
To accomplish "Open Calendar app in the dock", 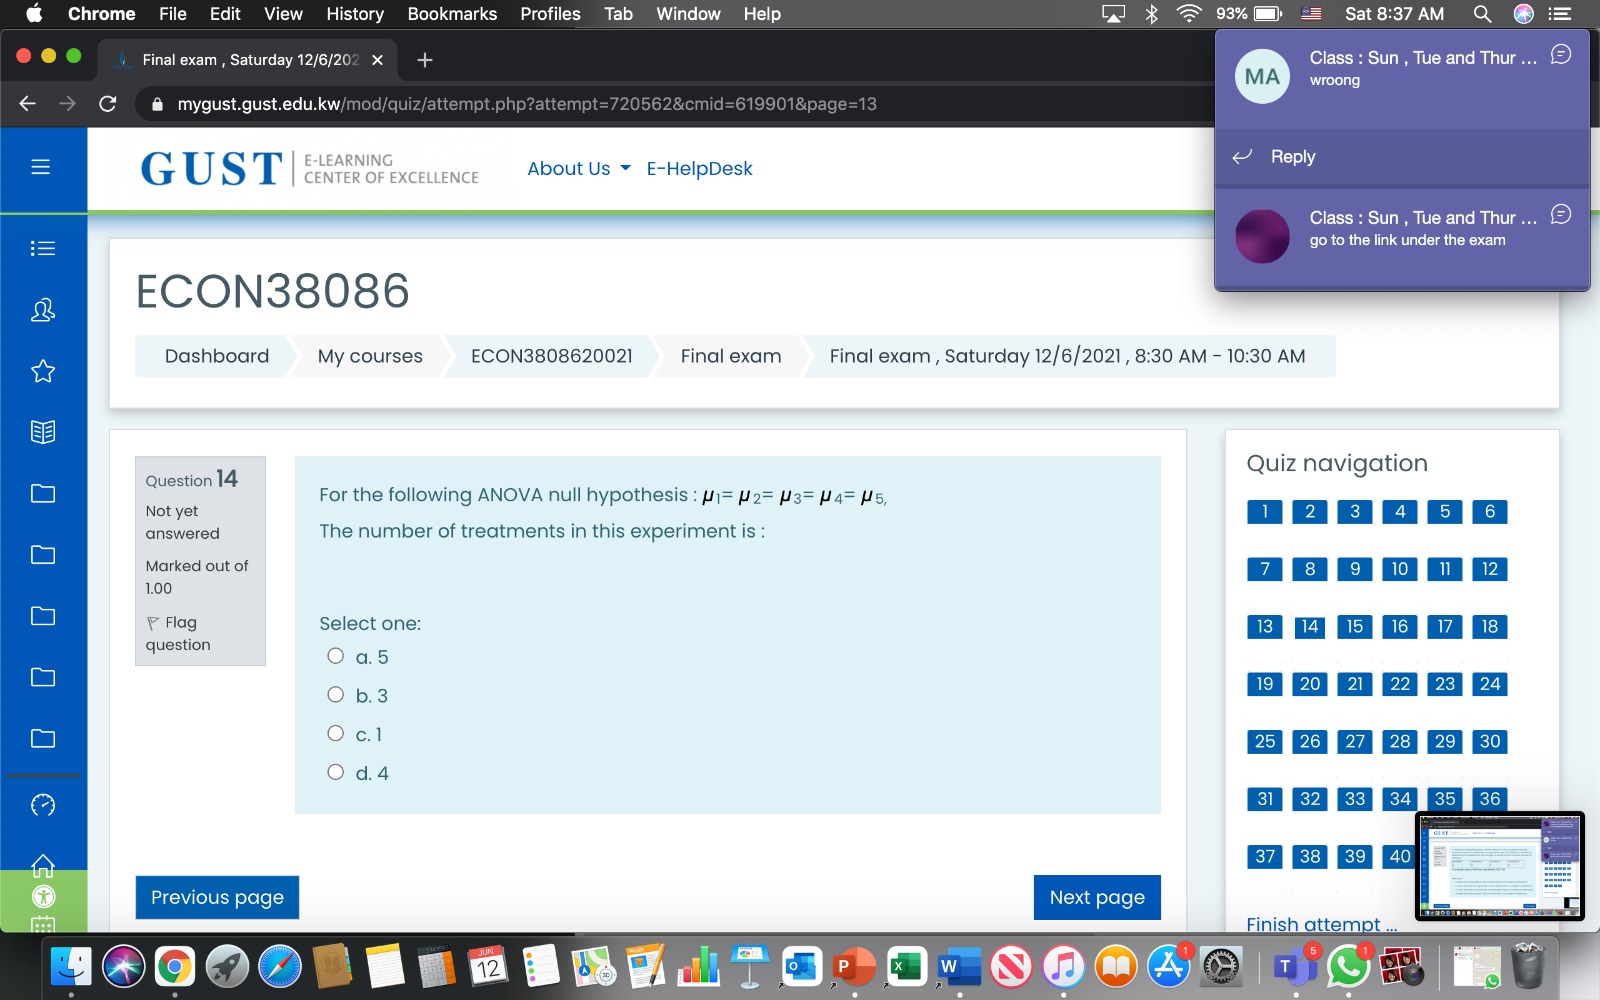I will [x=488, y=966].
